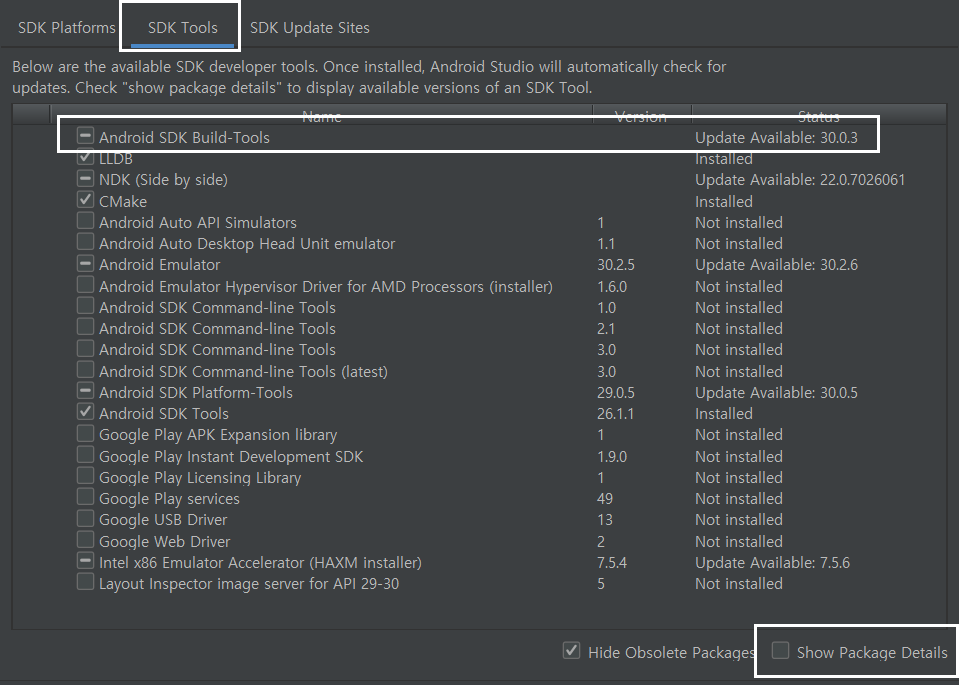959x685 pixels.
Task: Click HAXM installer version 7.5.4
Action: 612,563
